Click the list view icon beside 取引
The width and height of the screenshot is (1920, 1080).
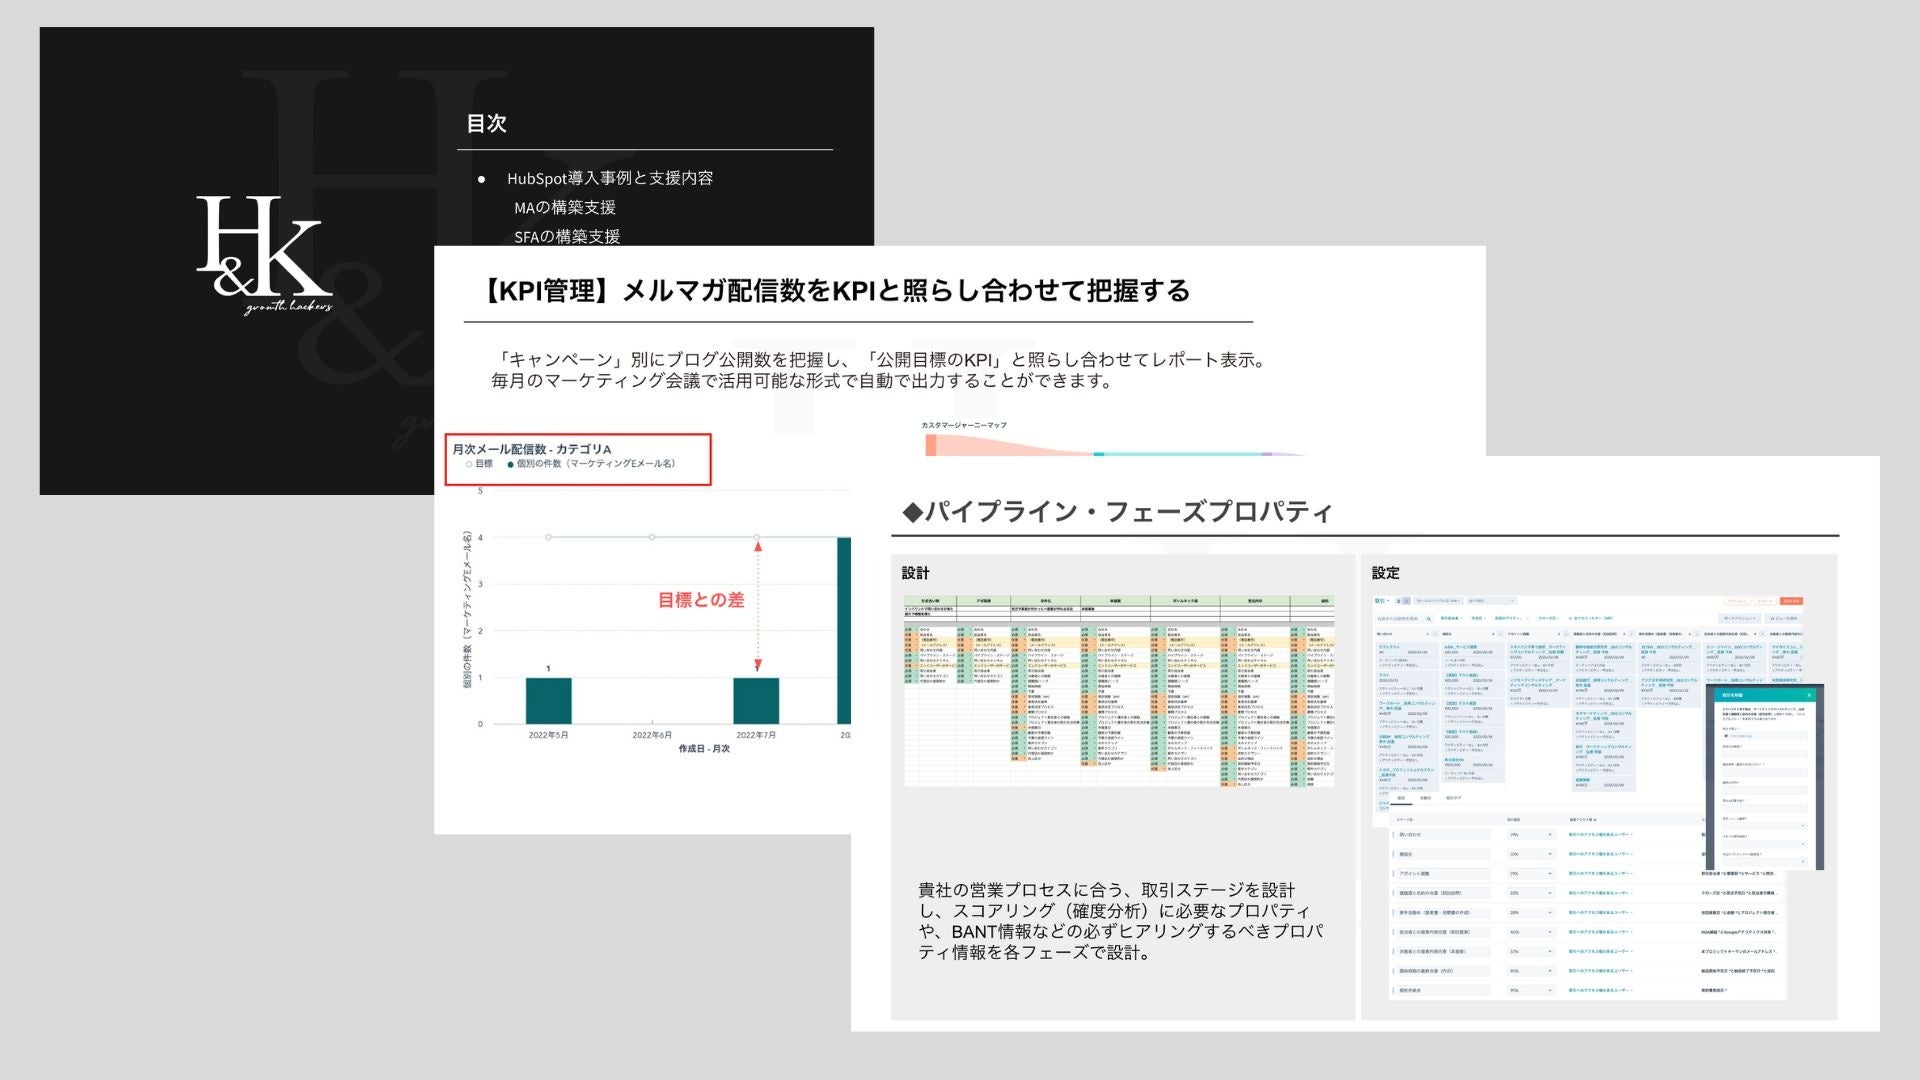[x=1398, y=601]
